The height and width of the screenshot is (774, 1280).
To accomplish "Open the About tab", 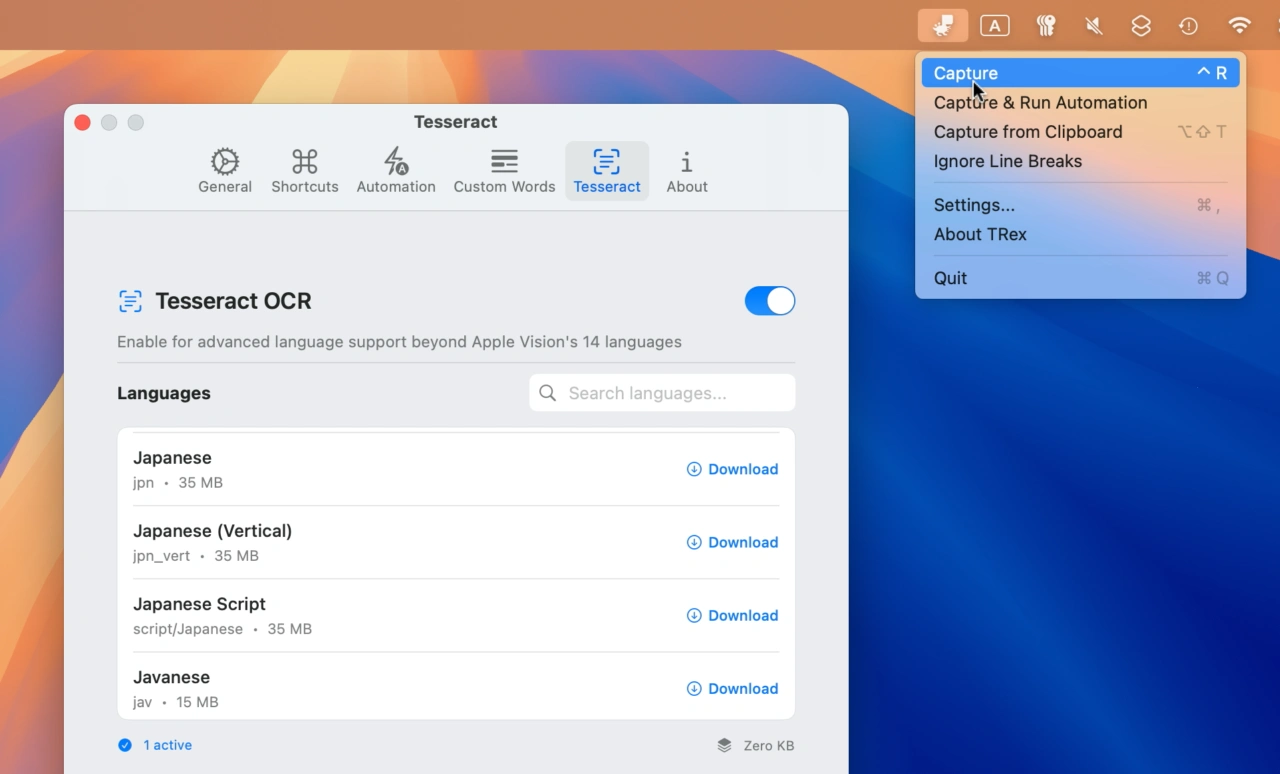I will point(687,171).
